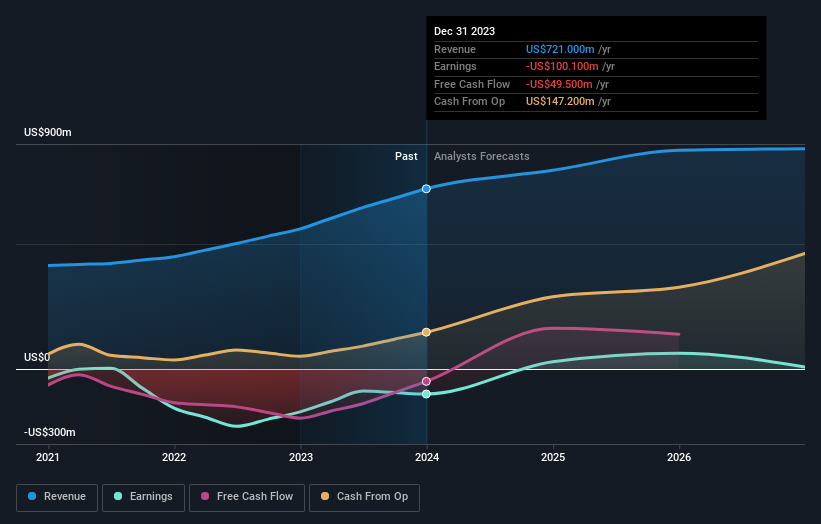Click the -US$100.100m earnings value

coord(562,66)
